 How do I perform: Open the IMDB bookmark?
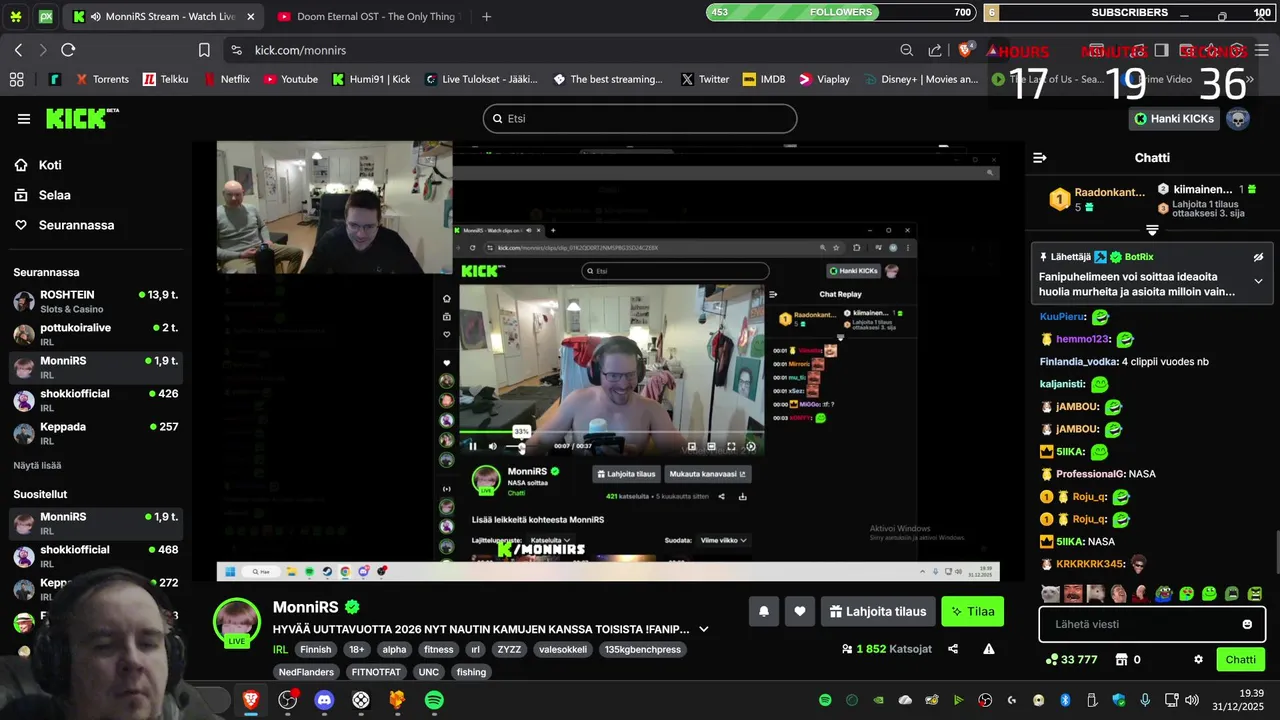point(764,79)
